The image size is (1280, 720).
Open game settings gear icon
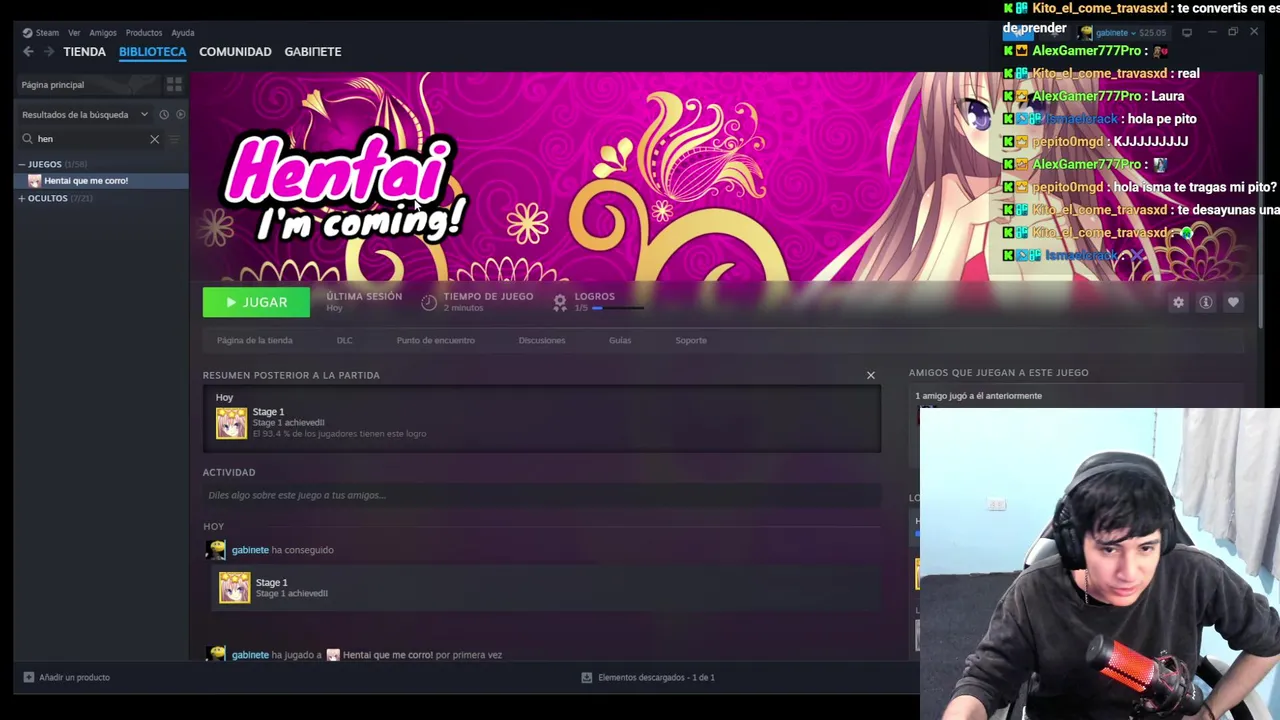click(x=1179, y=302)
